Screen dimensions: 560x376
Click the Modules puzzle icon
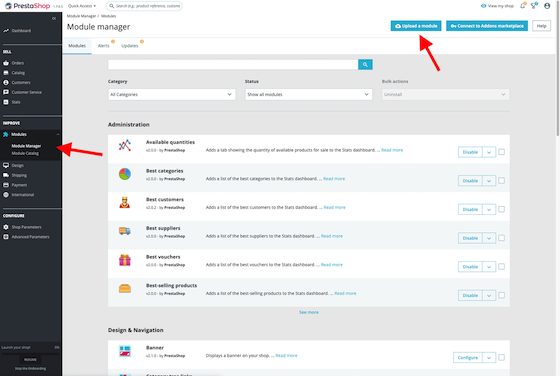click(6, 135)
